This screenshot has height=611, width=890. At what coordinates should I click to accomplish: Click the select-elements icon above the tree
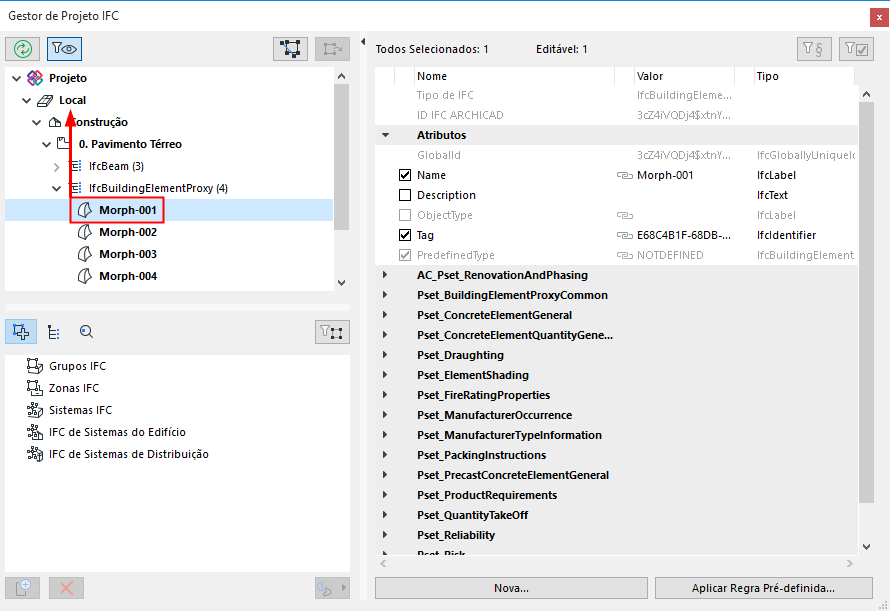click(x=291, y=48)
